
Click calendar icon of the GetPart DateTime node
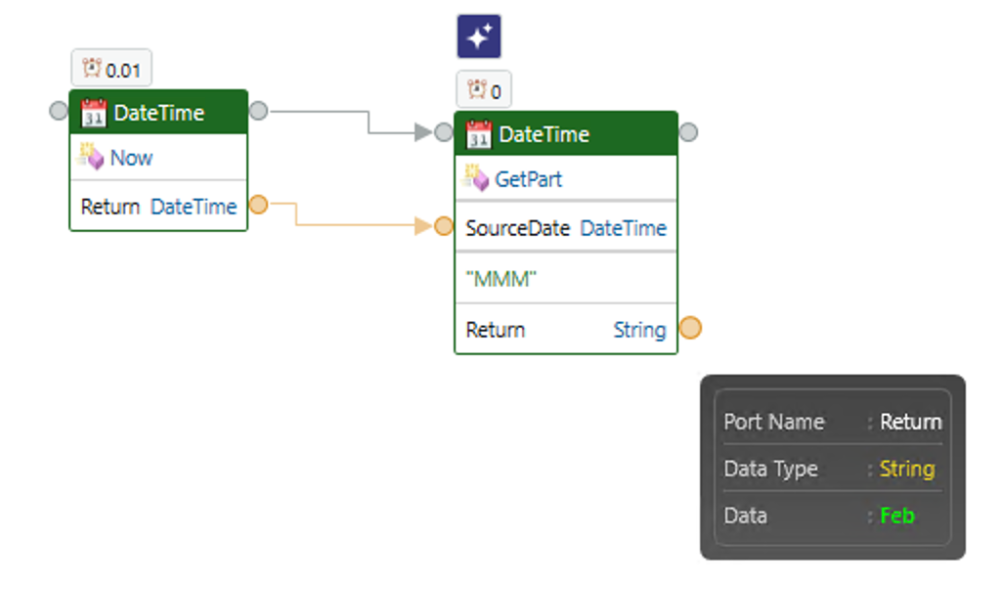pyautogui.click(x=479, y=134)
